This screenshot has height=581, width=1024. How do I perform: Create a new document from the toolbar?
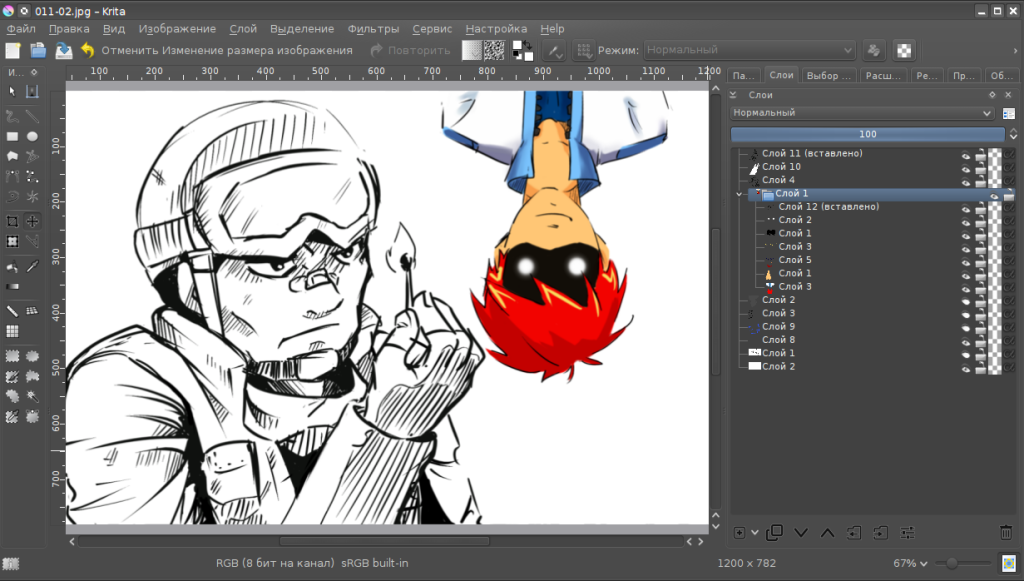pos(13,50)
